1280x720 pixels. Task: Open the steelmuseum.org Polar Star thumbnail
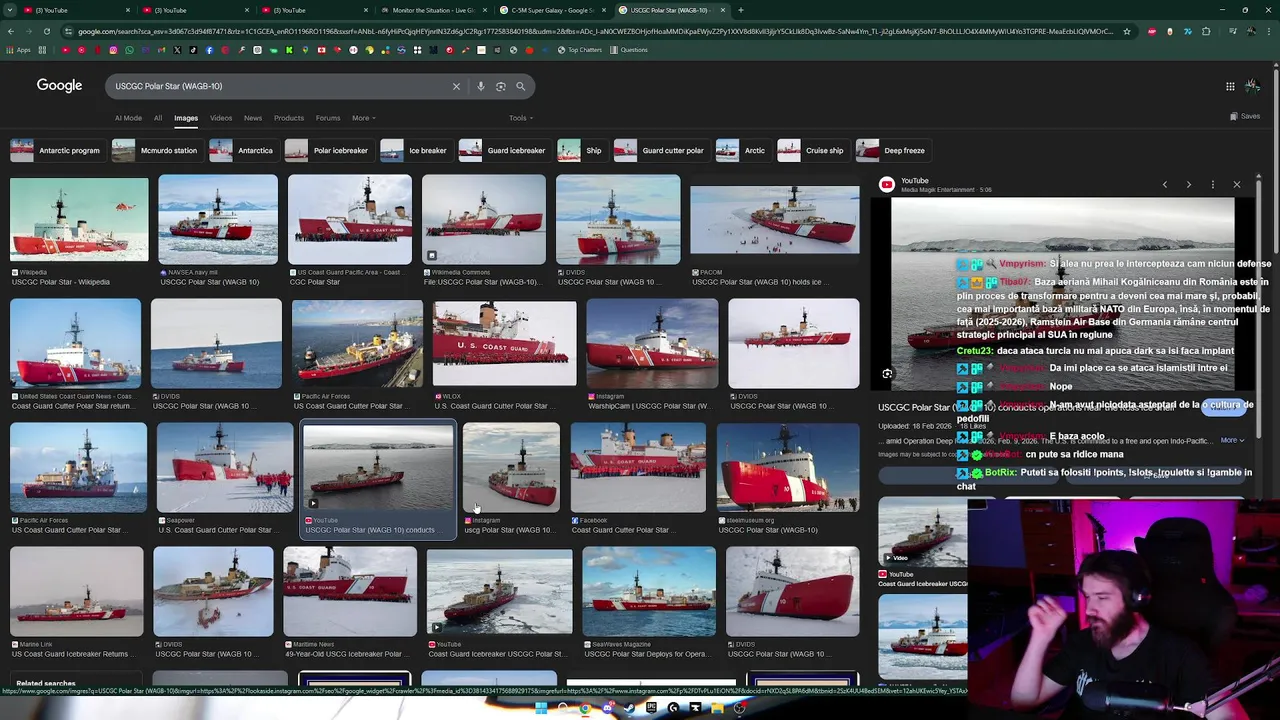(x=788, y=468)
